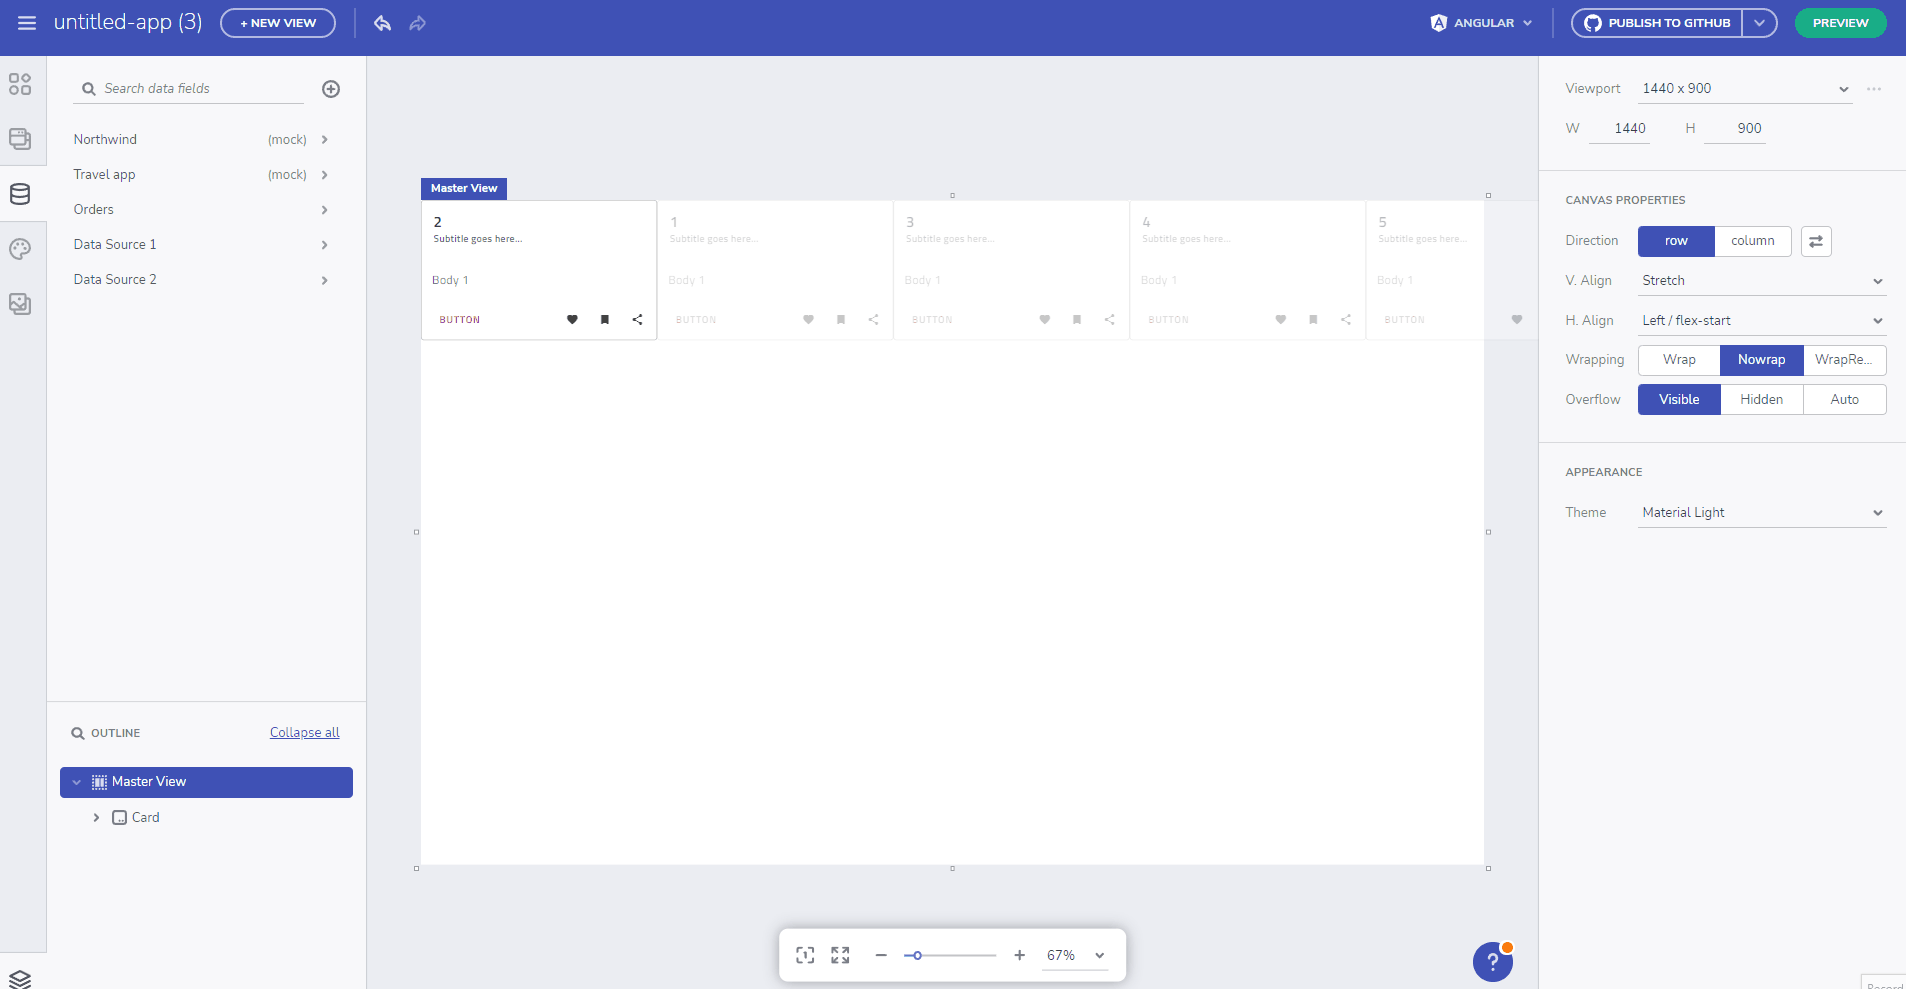Viewport: 1906px width, 989px height.
Task: Expand the Northwind data source
Action: click(x=325, y=140)
